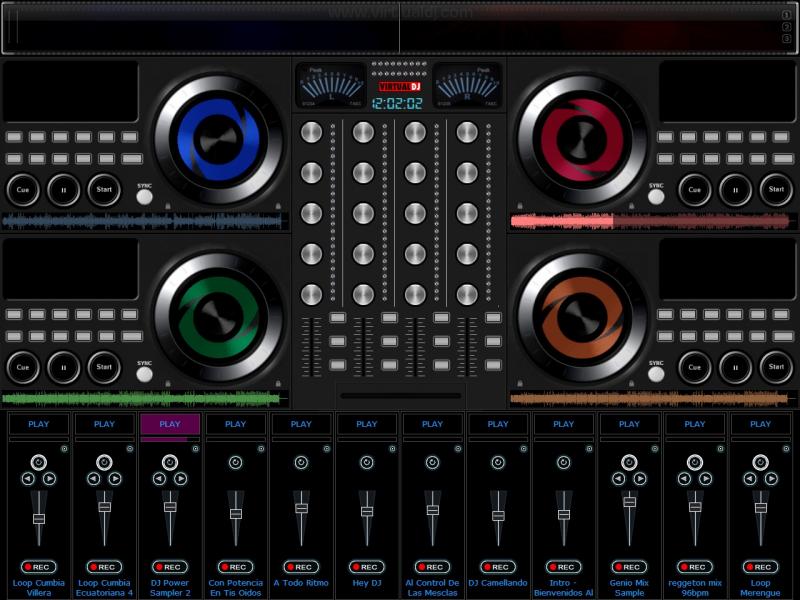This screenshot has height=600, width=800.
Task: Click the red deck waveform strip
Action: 652,222
